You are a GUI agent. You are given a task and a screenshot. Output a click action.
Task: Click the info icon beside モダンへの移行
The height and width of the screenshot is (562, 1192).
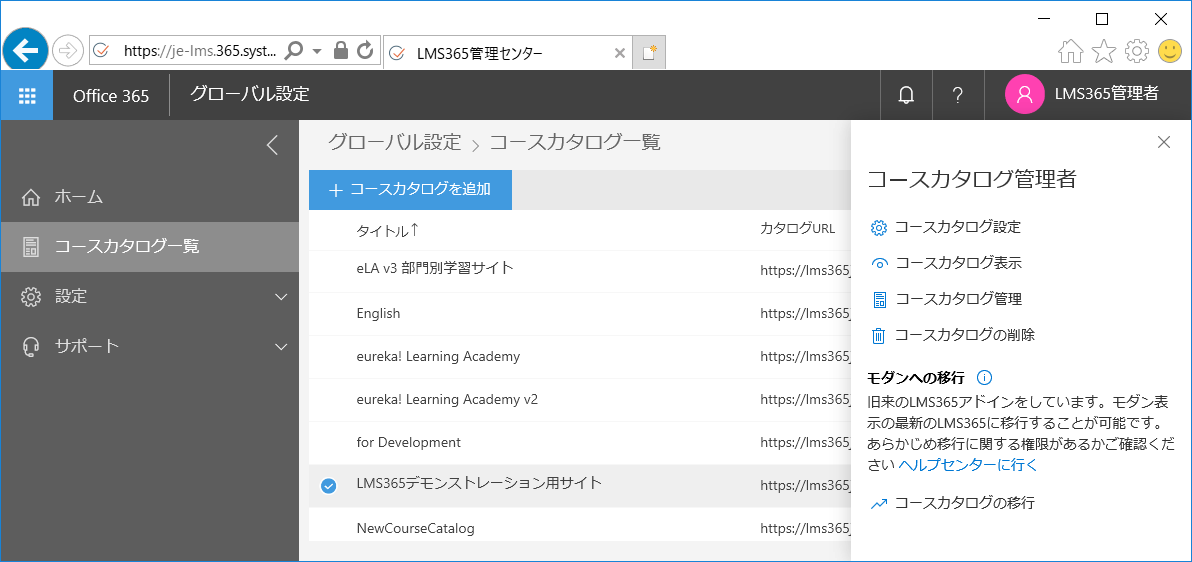point(984,377)
